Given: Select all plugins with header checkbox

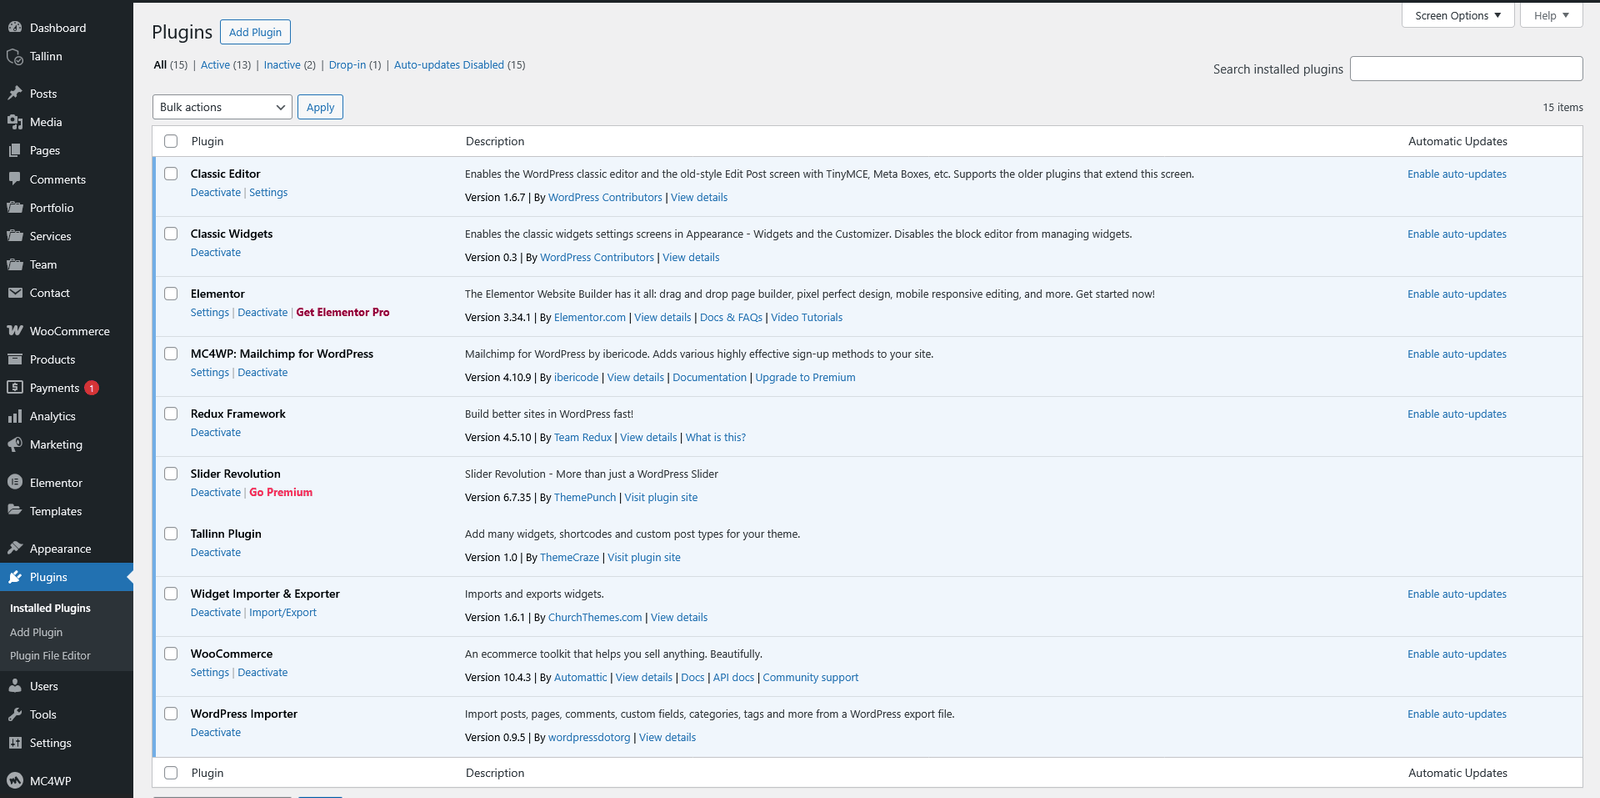Looking at the screenshot, I should click(171, 141).
